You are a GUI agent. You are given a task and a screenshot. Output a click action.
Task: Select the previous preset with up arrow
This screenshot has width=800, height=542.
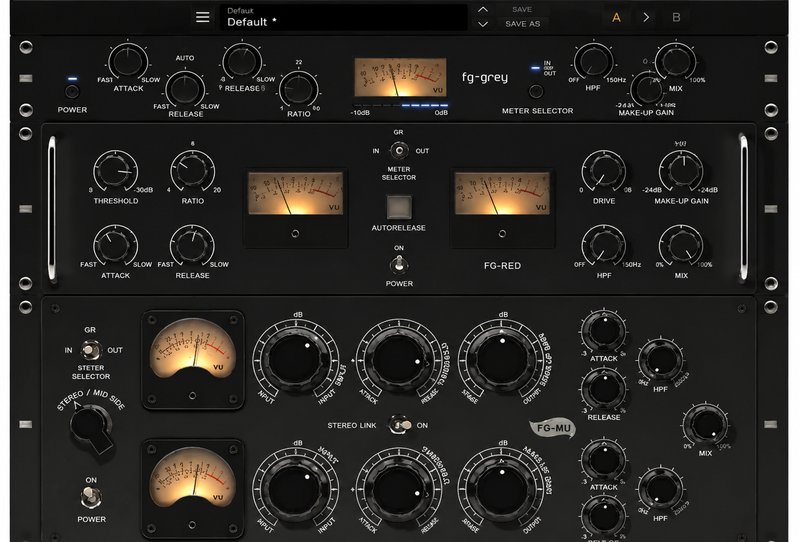pos(483,10)
